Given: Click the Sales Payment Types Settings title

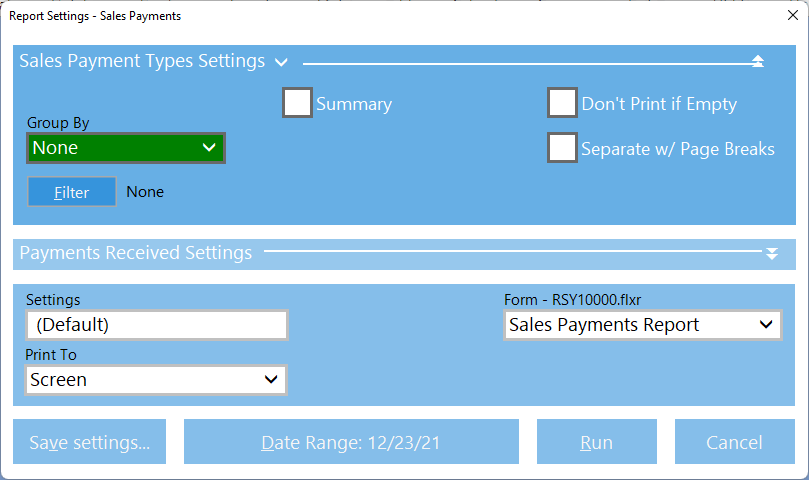Looking at the screenshot, I should point(142,62).
